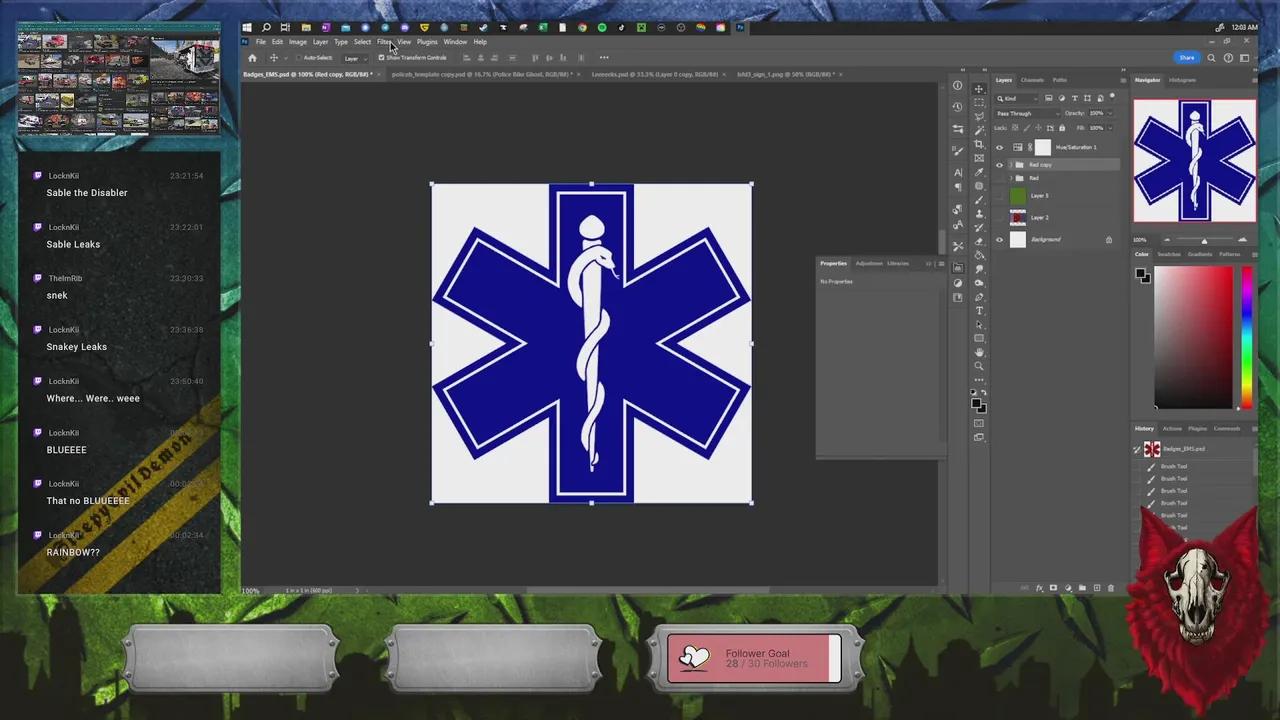The image size is (1280, 720).
Task: Click the hue spectrum slider strip
Action: coord(1246,337)
